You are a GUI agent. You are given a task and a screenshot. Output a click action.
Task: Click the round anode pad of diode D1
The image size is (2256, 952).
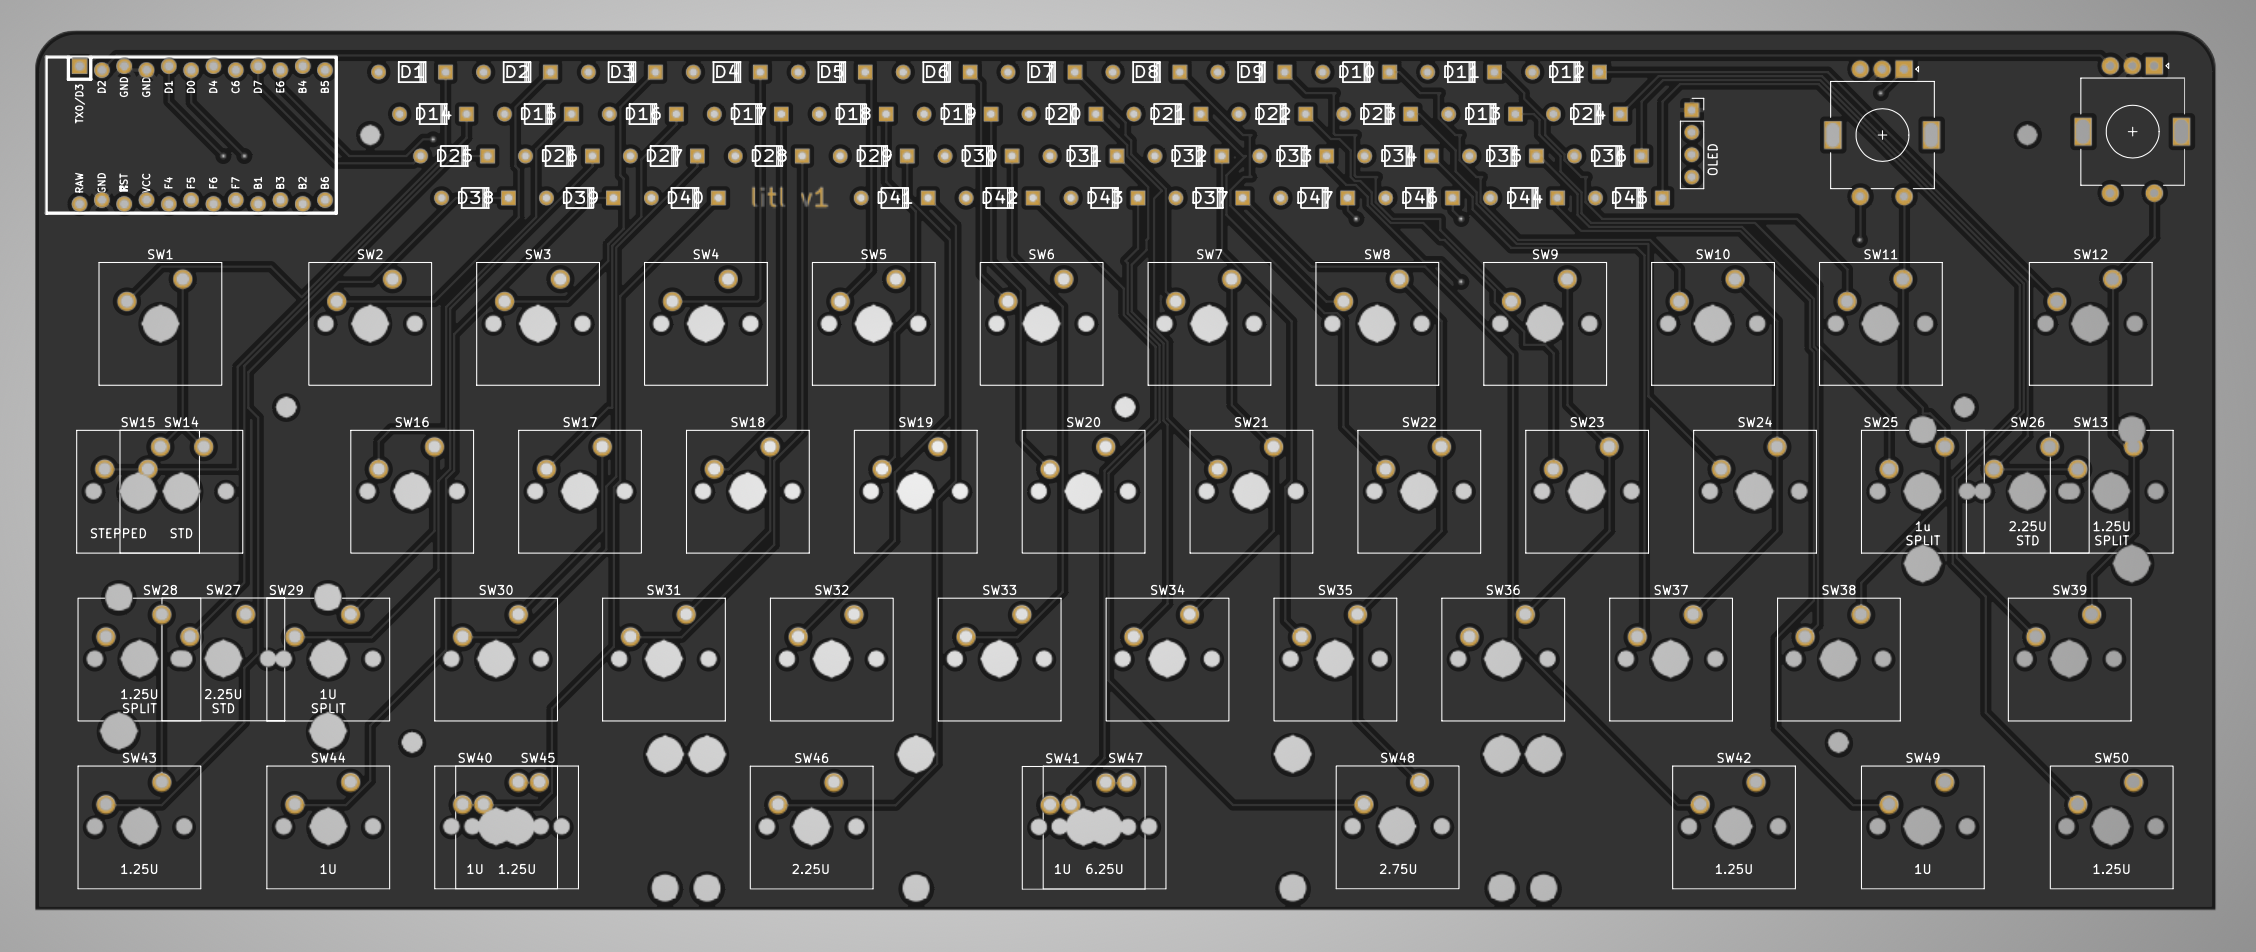[378, 72]
